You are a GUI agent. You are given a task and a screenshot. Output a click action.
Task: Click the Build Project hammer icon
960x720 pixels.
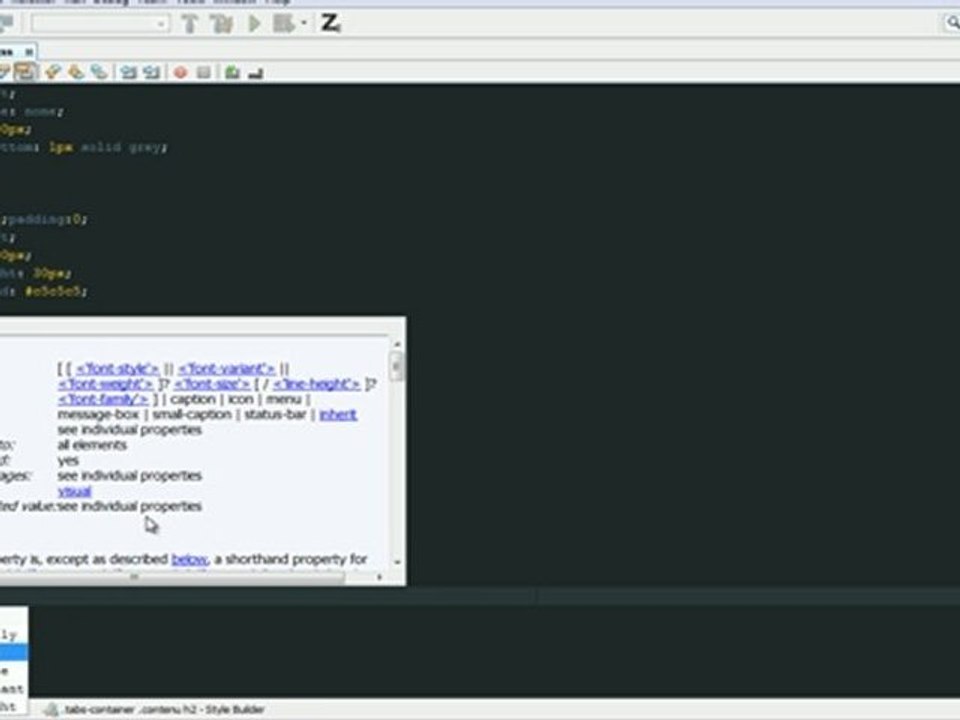click(x=190, y=24)
